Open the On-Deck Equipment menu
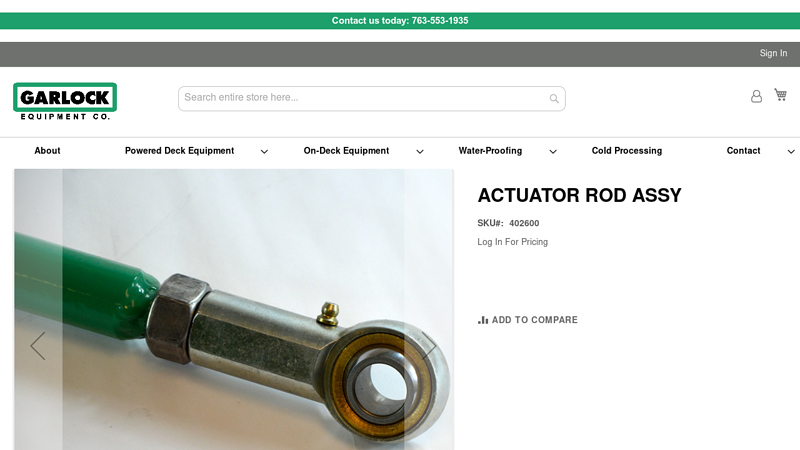 346,151
